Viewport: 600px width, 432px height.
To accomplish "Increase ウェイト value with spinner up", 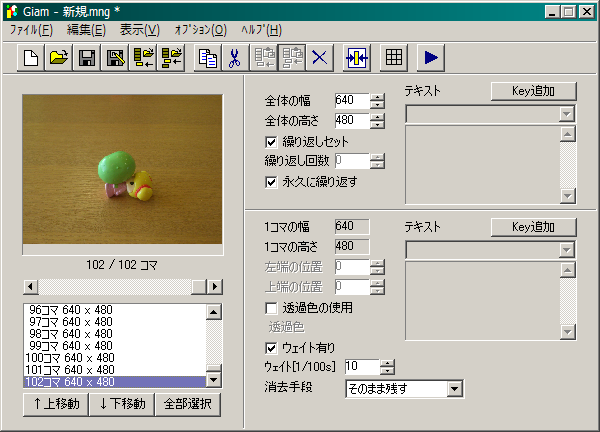I will (388, 363).
